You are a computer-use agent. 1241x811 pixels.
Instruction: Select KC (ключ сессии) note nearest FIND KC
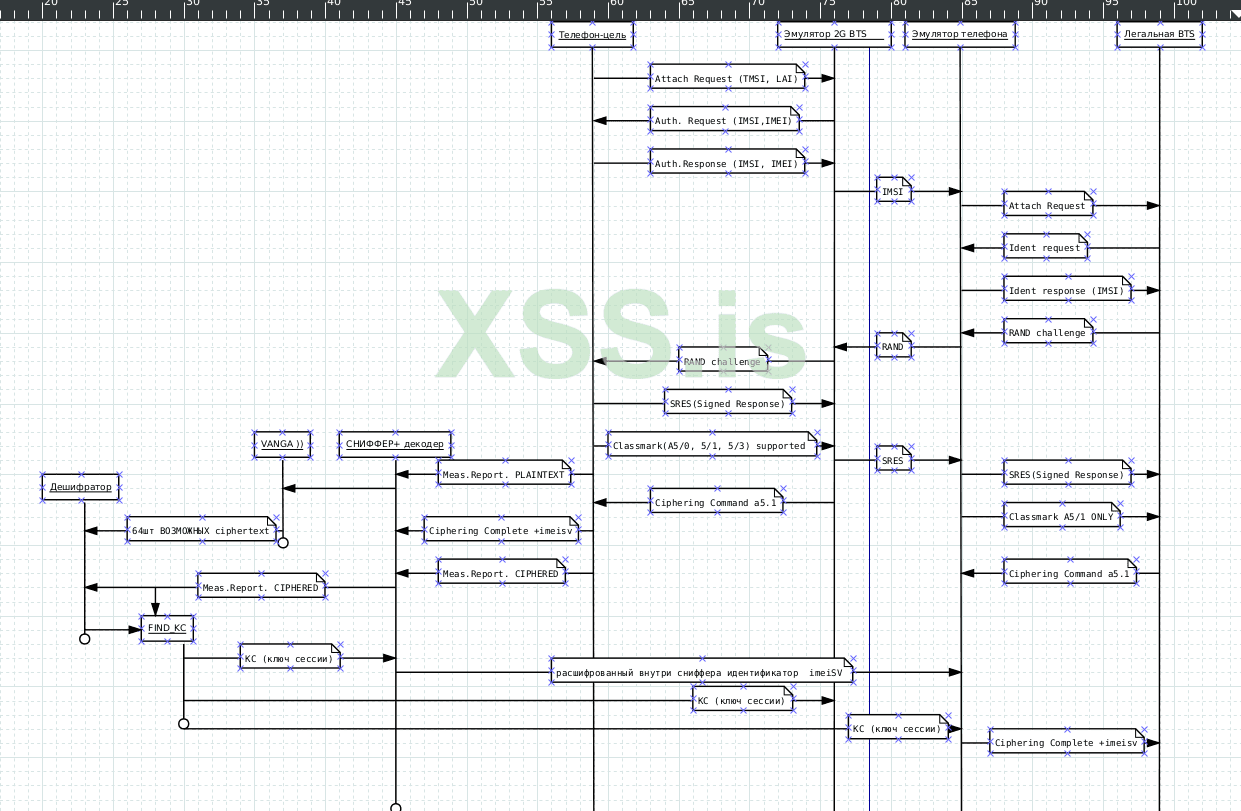tap(290, 658)
